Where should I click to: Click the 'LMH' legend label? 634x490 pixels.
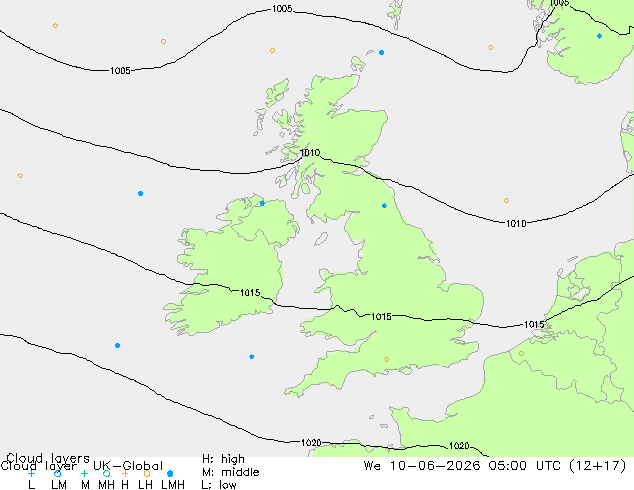pos(173,484)
